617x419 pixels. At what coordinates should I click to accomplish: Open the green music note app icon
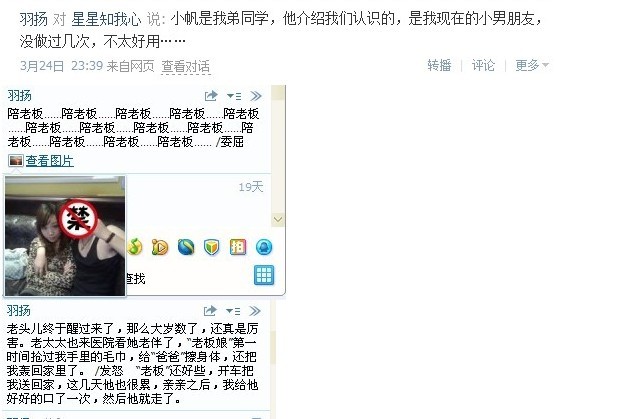tap(135, 247)
